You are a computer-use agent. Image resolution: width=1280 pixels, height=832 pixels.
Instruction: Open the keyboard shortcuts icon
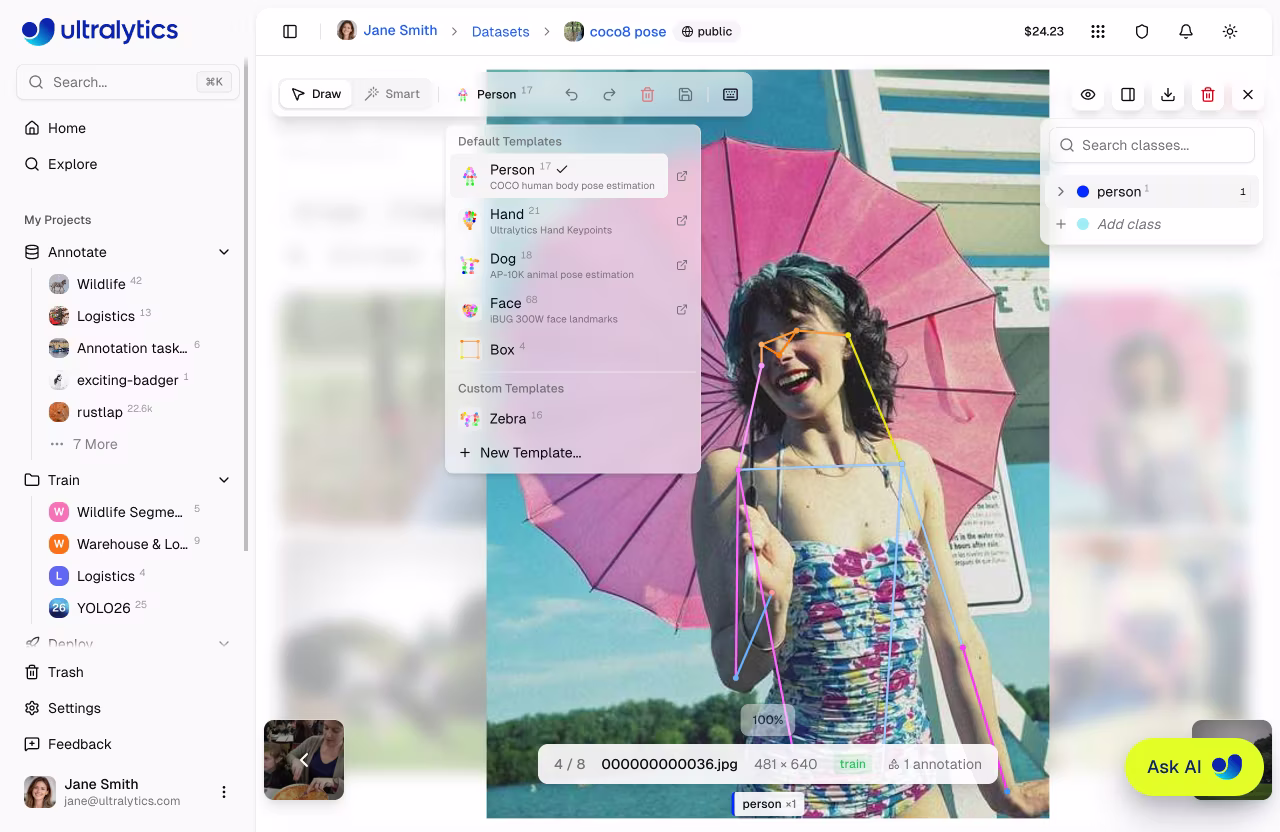point(730,94)
